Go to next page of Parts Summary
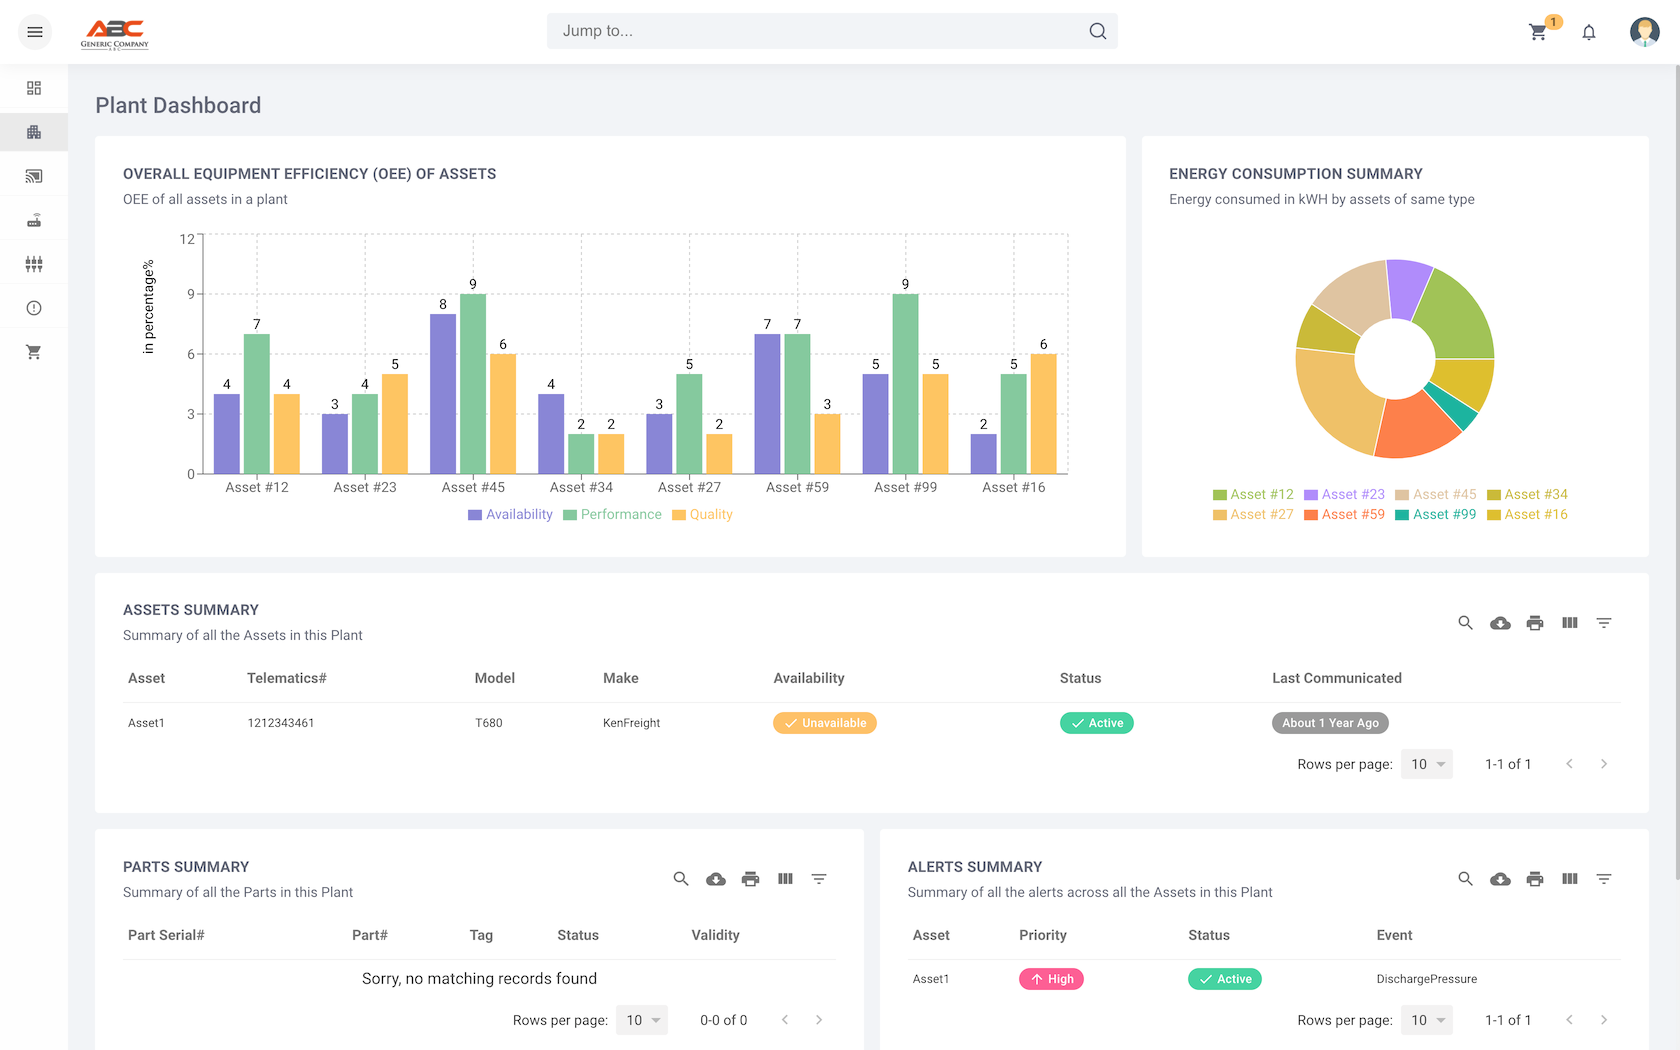The width and height of the screenshot is (1680, 1050). tap(819, 1020)
